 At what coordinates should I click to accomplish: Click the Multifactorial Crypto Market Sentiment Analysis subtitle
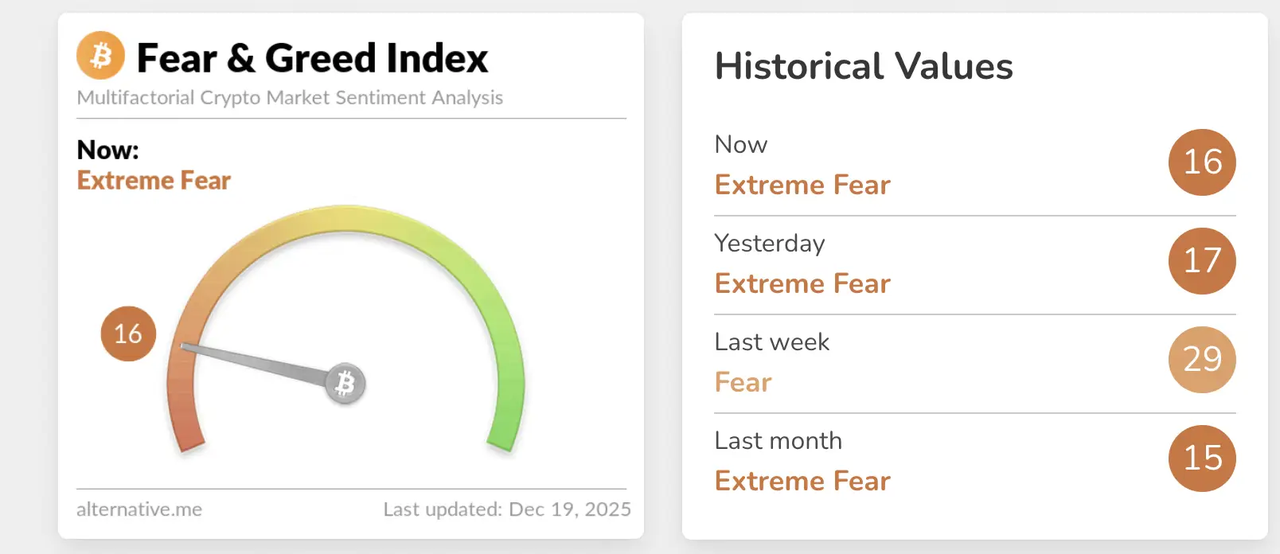(290, 98)
